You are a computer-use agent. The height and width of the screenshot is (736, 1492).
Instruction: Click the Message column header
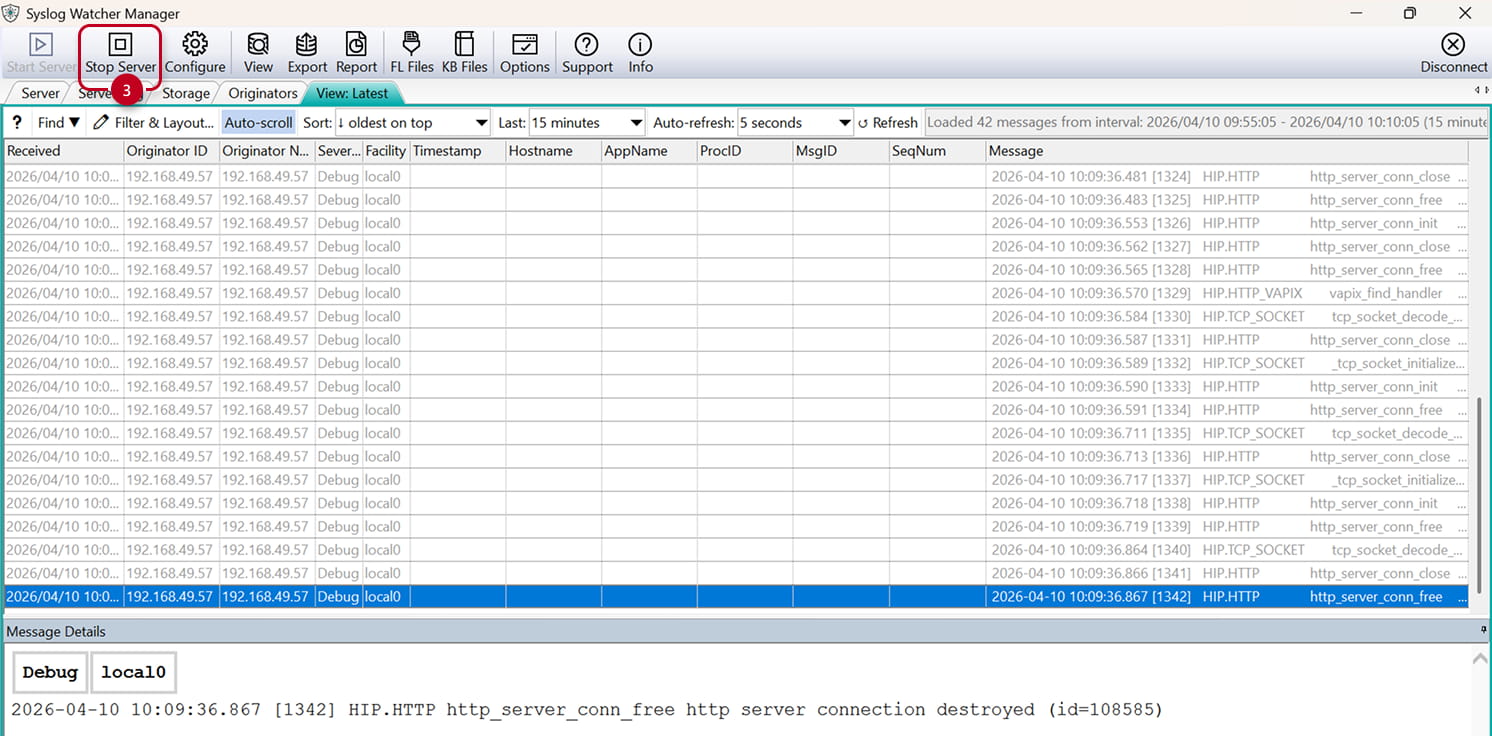pos(1227,151)
